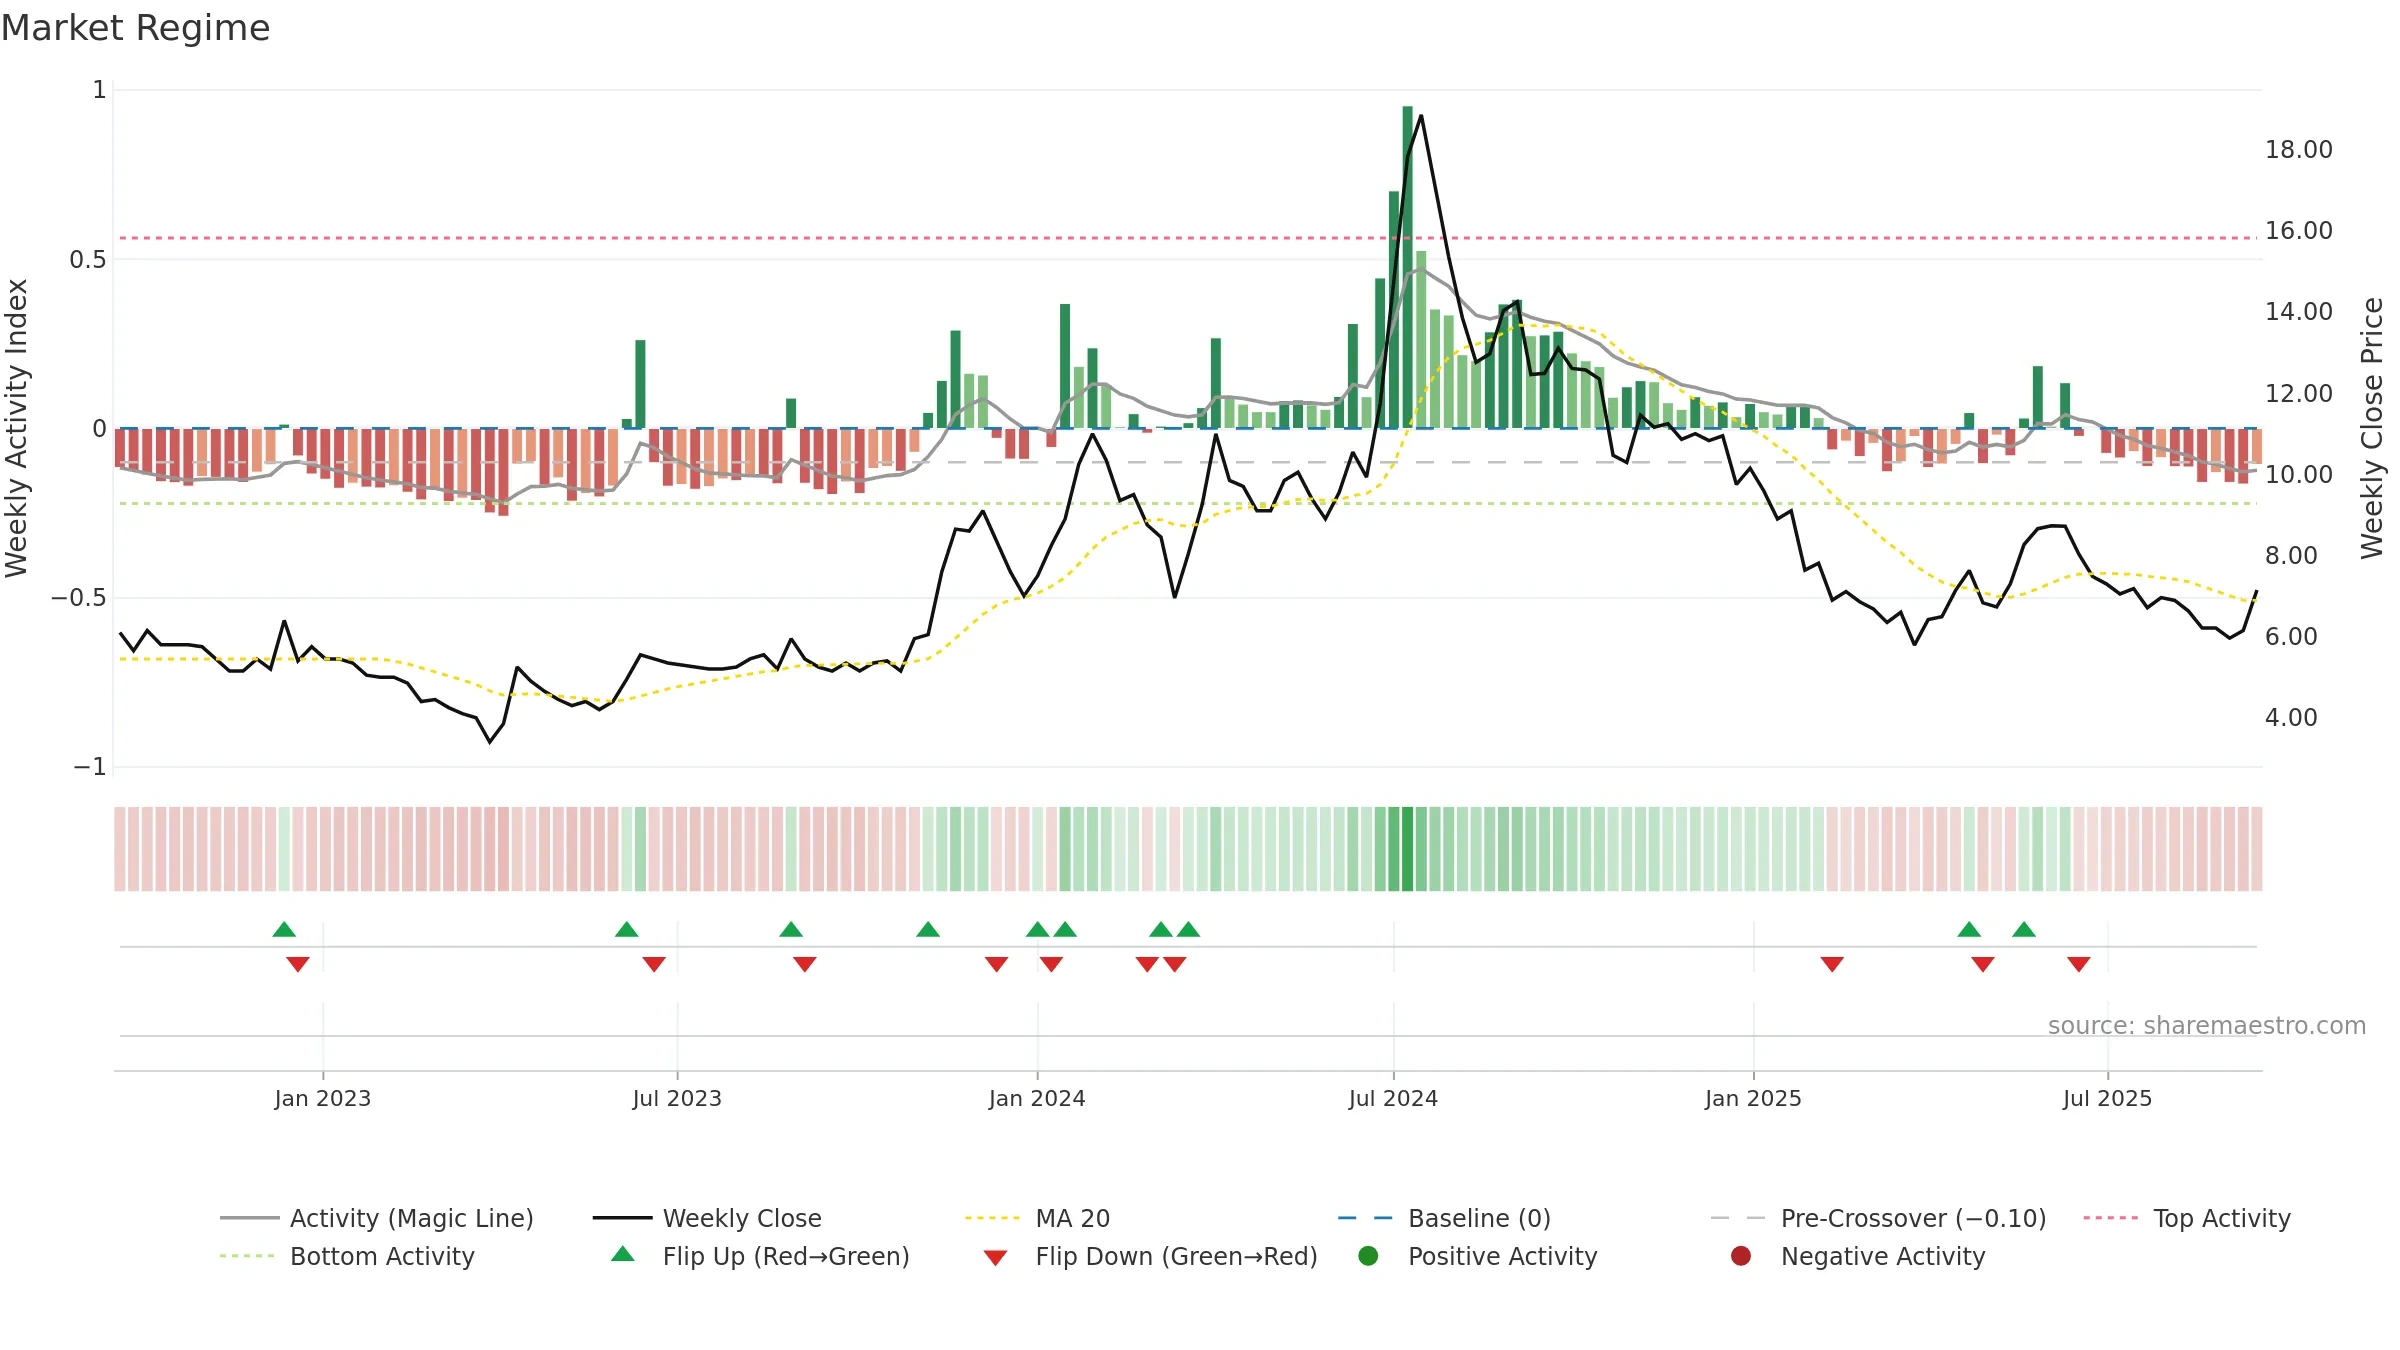Click the 4.00 price axis label
Screen dimensions: 2400x1350
point(2291,718)
